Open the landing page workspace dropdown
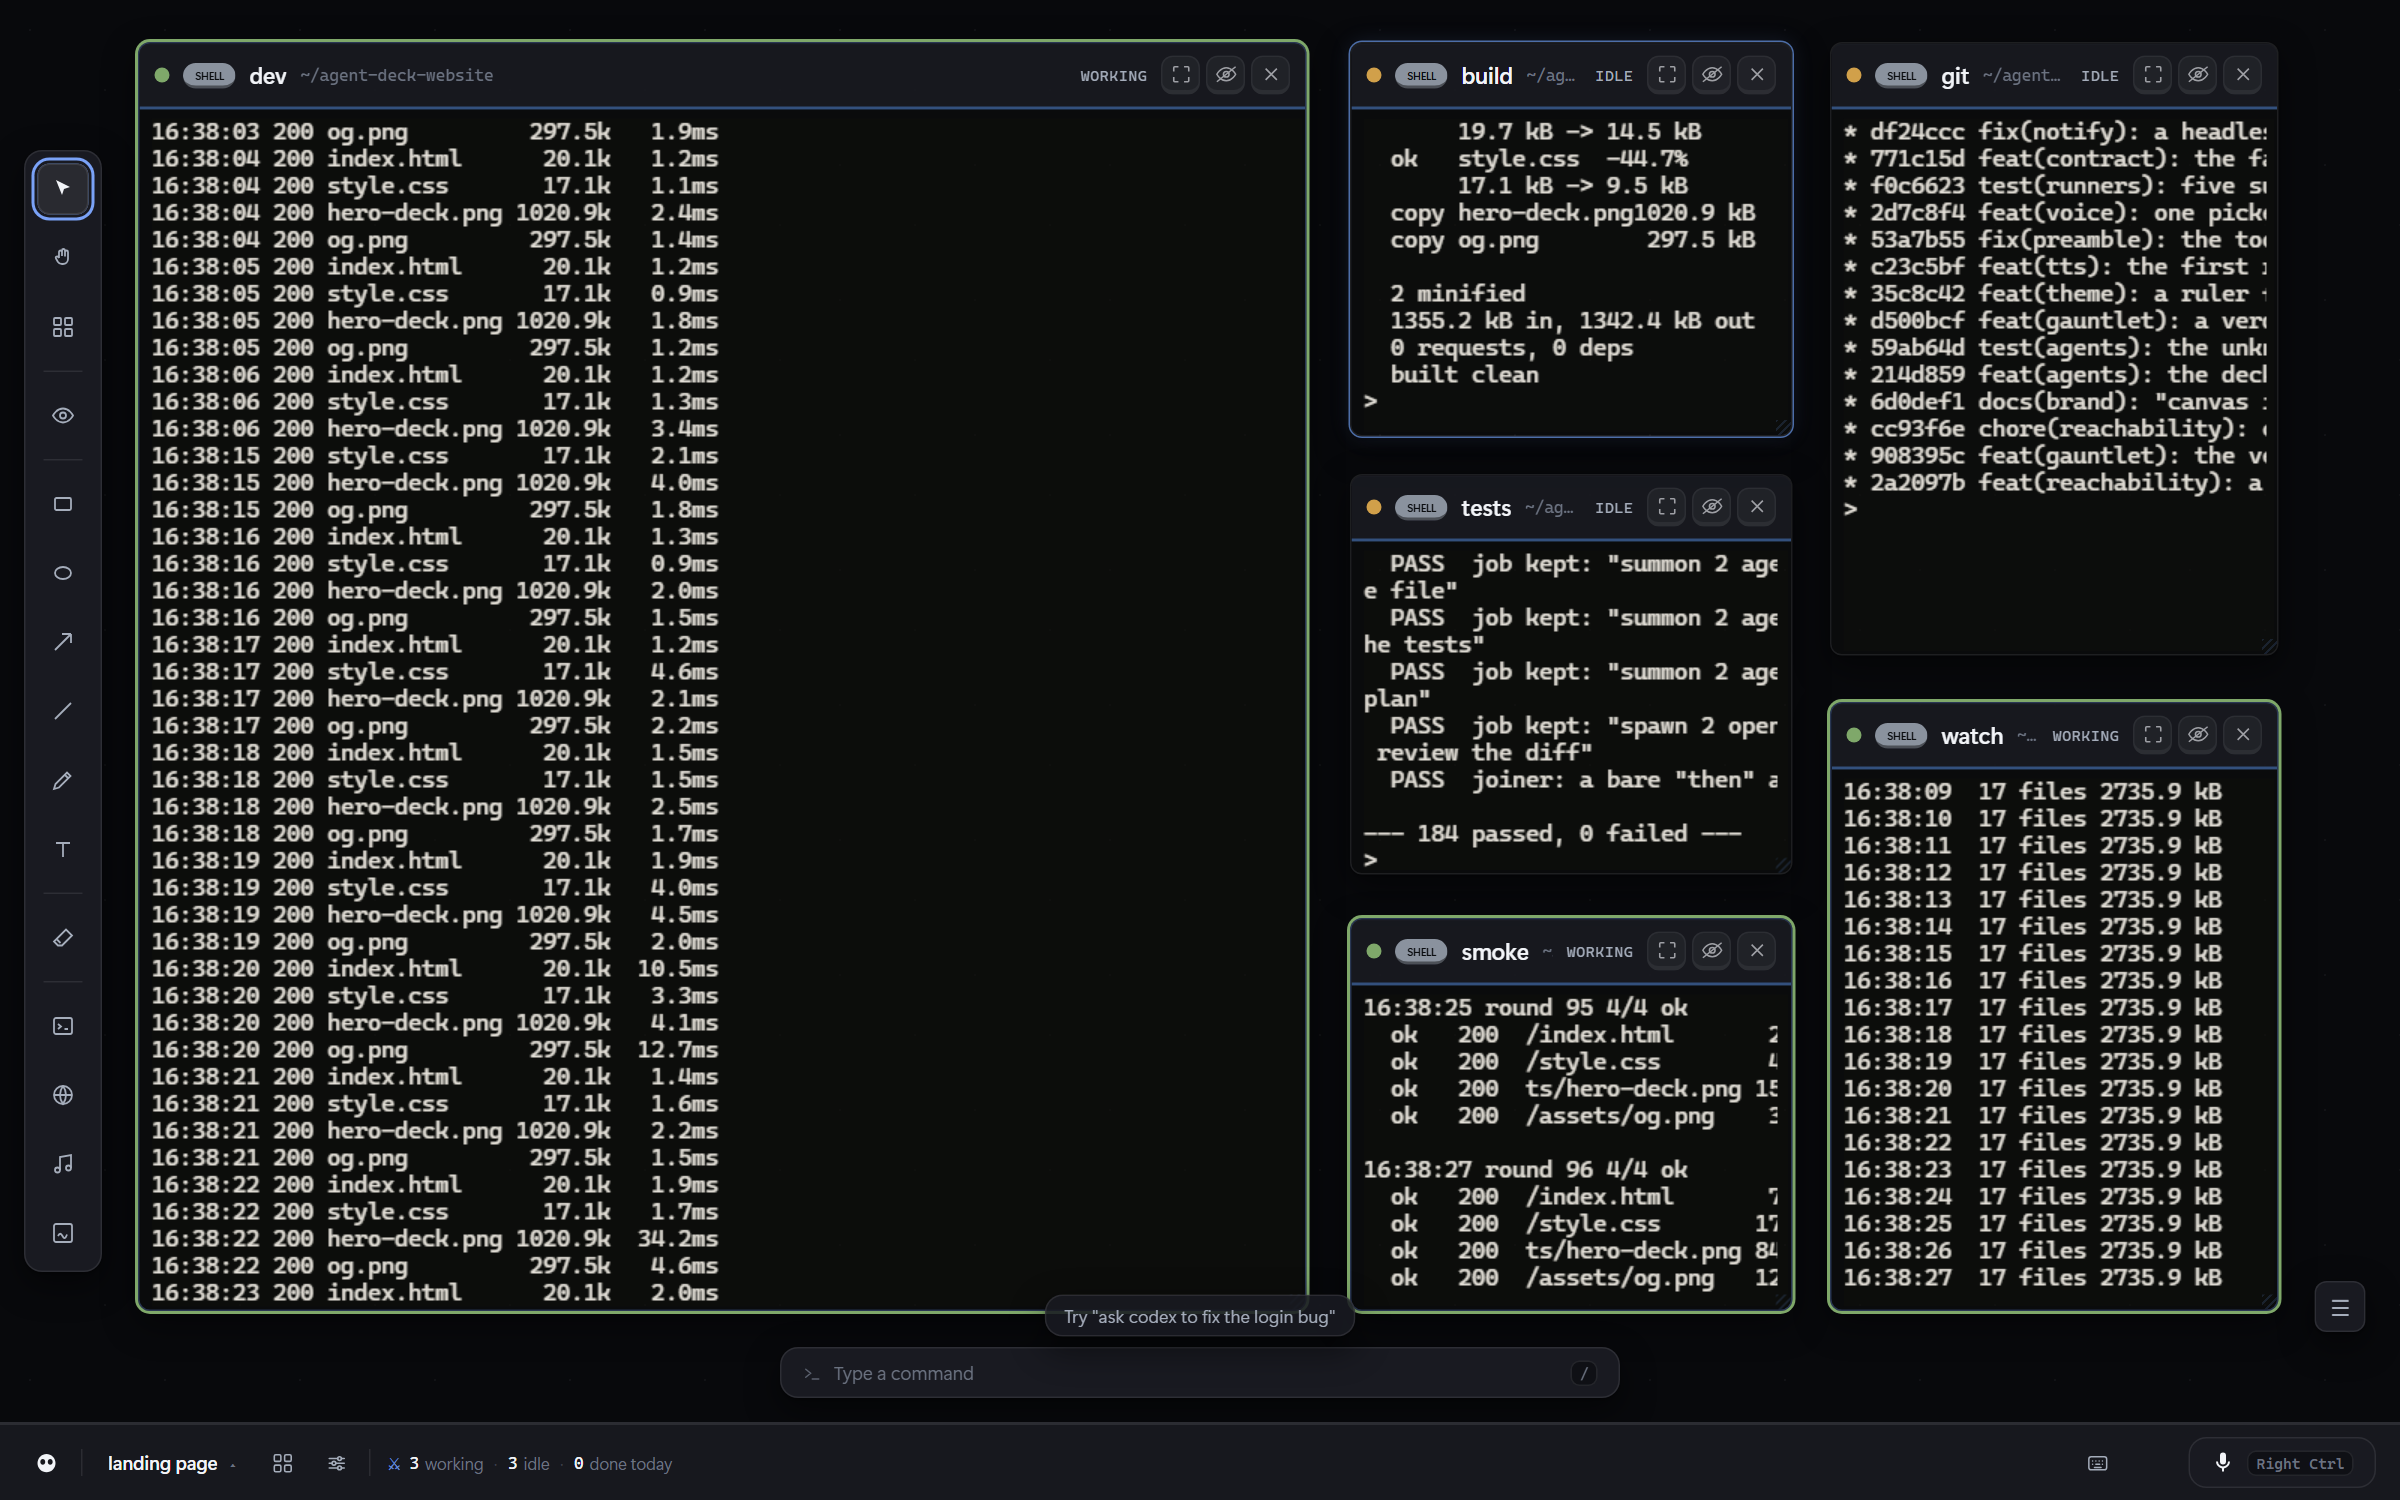The image size is (2400, 1500). 172,1463
